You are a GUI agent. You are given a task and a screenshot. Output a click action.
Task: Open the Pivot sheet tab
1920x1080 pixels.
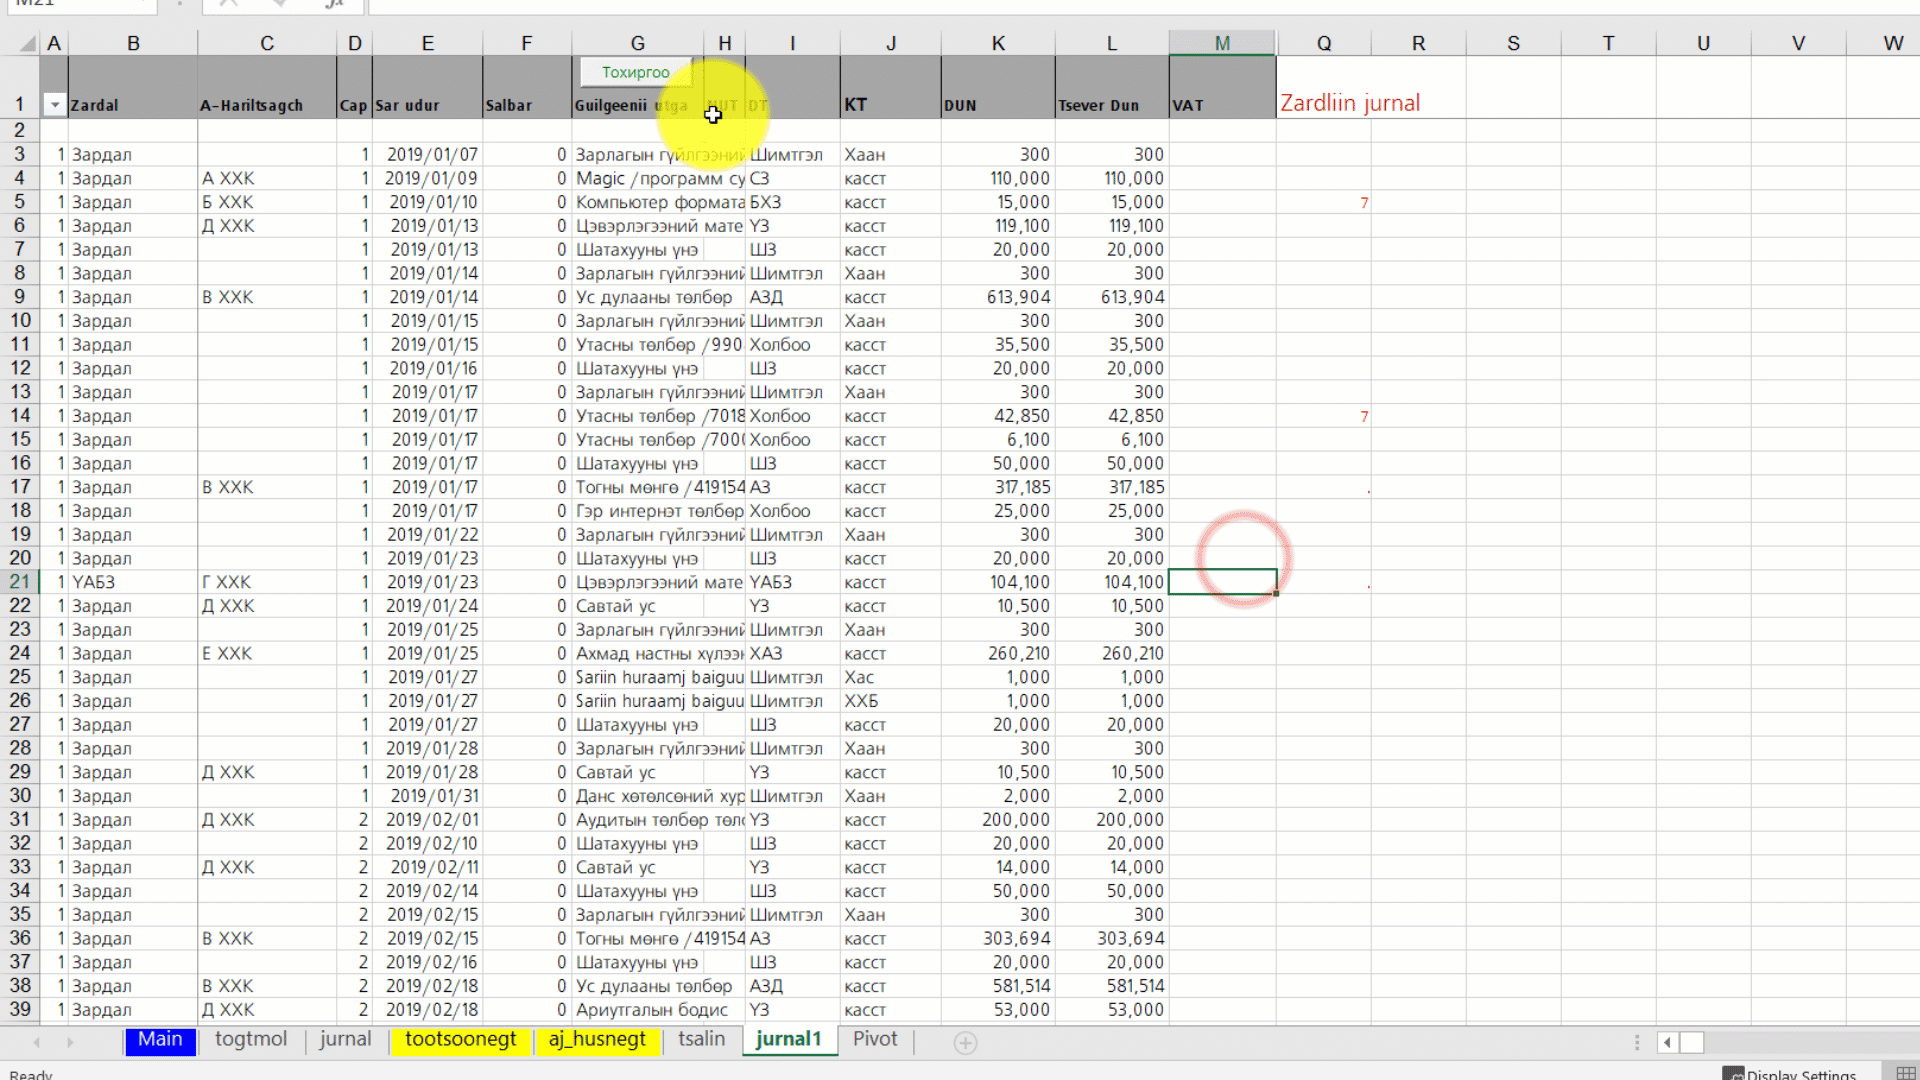(875, 1040)
